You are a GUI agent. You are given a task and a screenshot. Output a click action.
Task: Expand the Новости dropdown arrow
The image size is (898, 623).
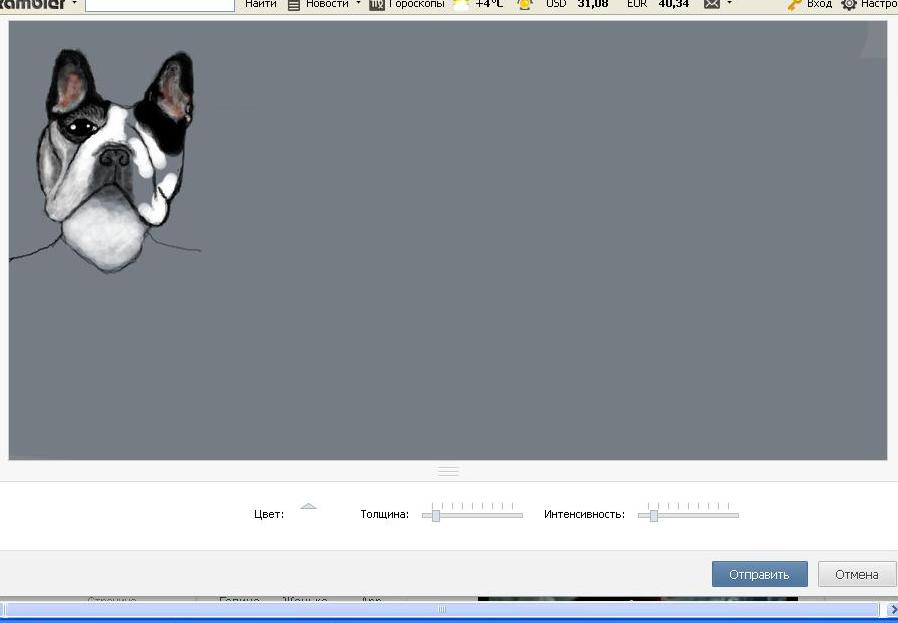coord(359,3)
